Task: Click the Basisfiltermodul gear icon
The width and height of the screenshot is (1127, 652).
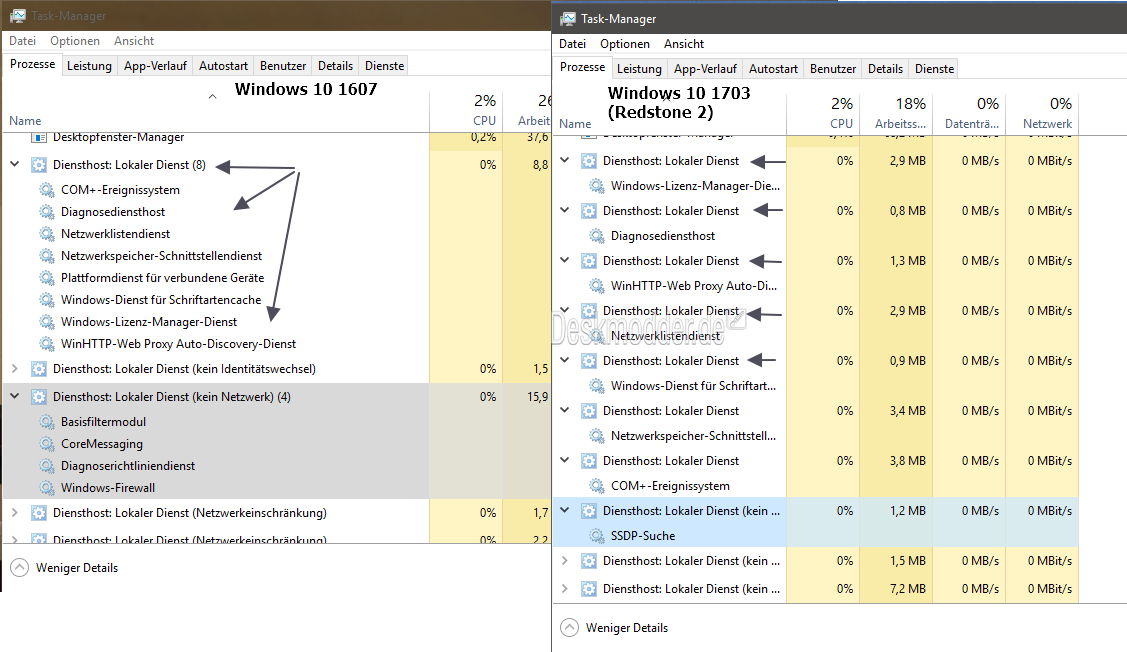Action: coord(47,422)
